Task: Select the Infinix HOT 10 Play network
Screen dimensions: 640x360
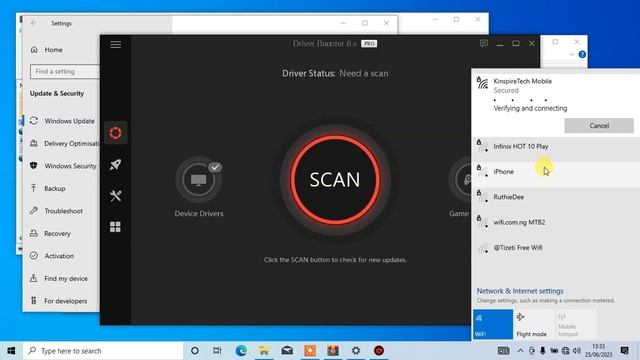Action: click(x=556, y=147)
